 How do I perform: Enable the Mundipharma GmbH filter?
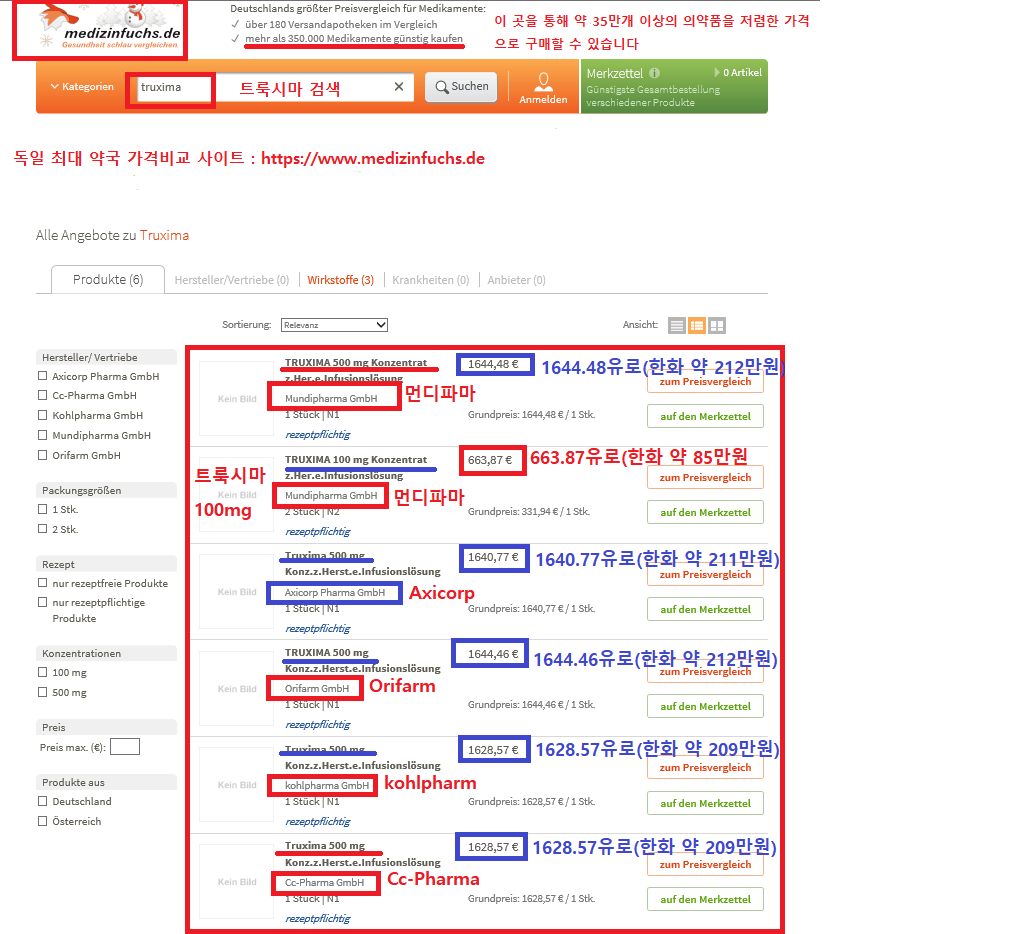click(x=42, y=435)
